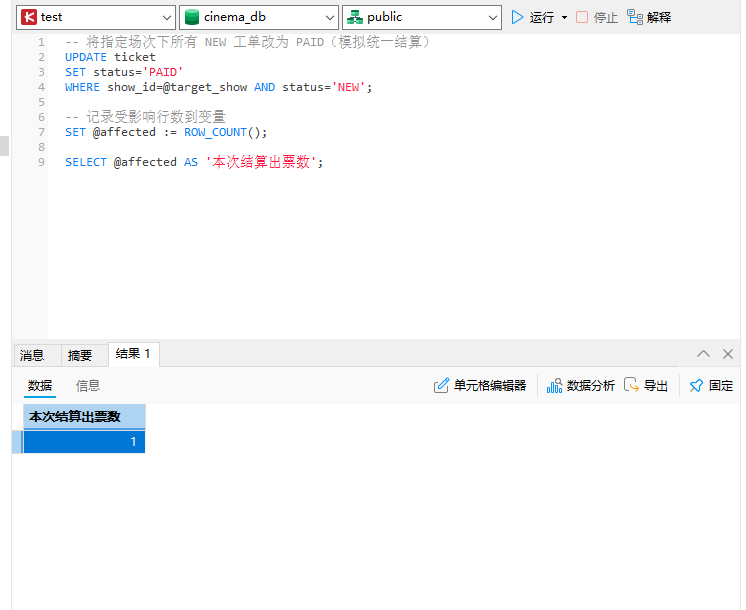The image size is (746, 610).
Task: Open the 单元格编辑器 cell editor
Action: click(479, 385)
